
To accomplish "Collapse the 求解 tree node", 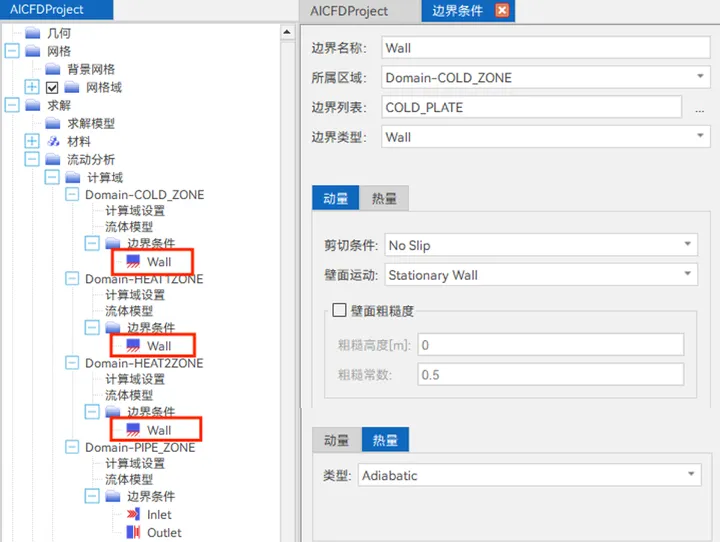I will coord(12,105).
